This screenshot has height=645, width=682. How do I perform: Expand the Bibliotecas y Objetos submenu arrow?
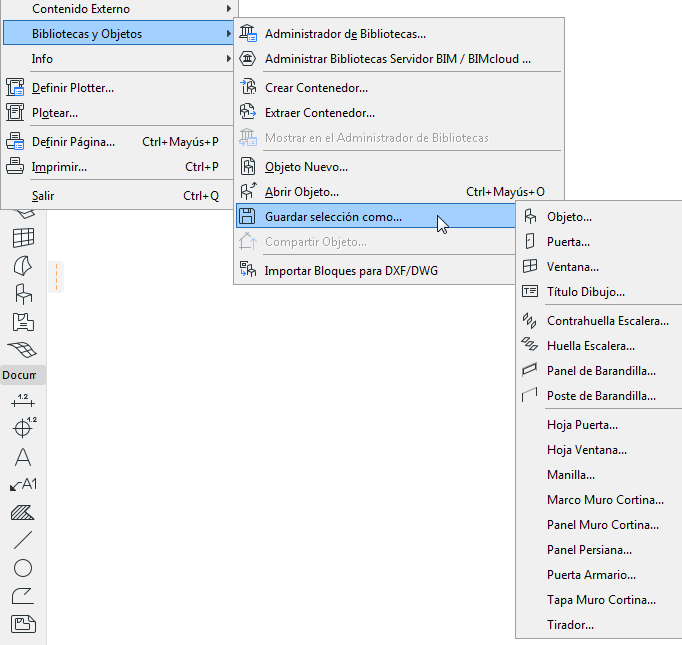(229, 33)
